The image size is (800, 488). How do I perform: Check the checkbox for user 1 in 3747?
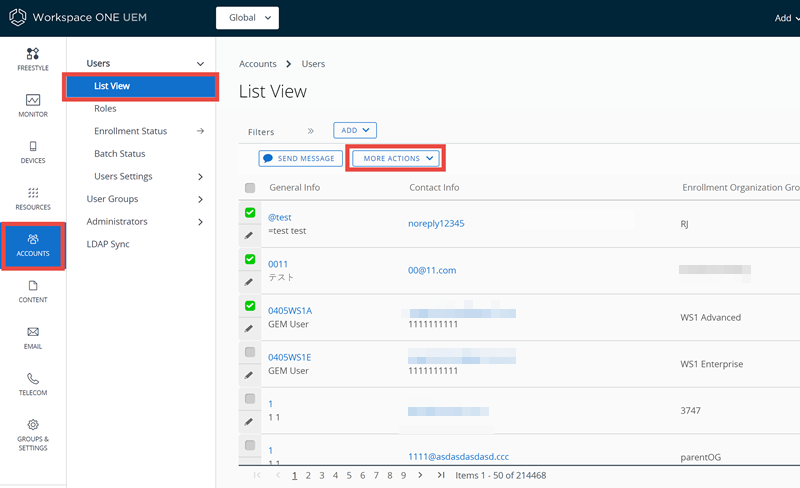250,398
